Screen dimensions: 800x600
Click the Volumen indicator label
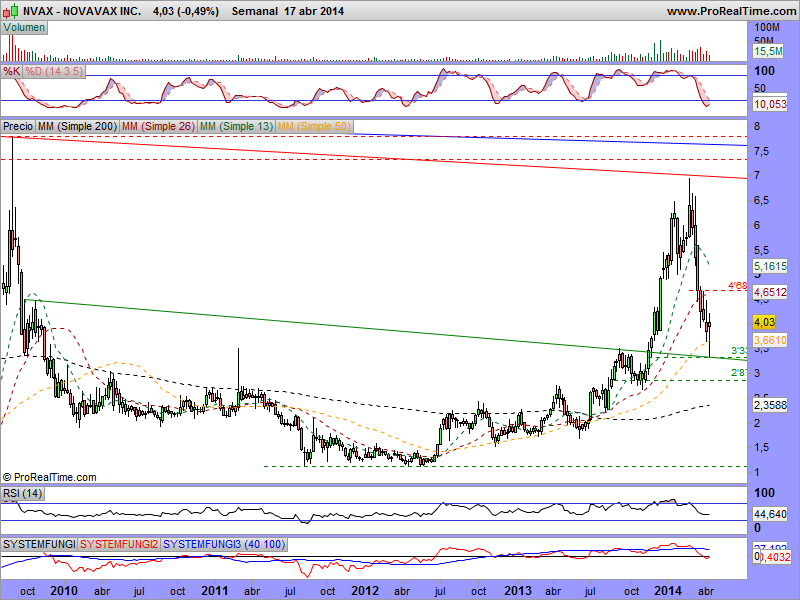point(24,28)
